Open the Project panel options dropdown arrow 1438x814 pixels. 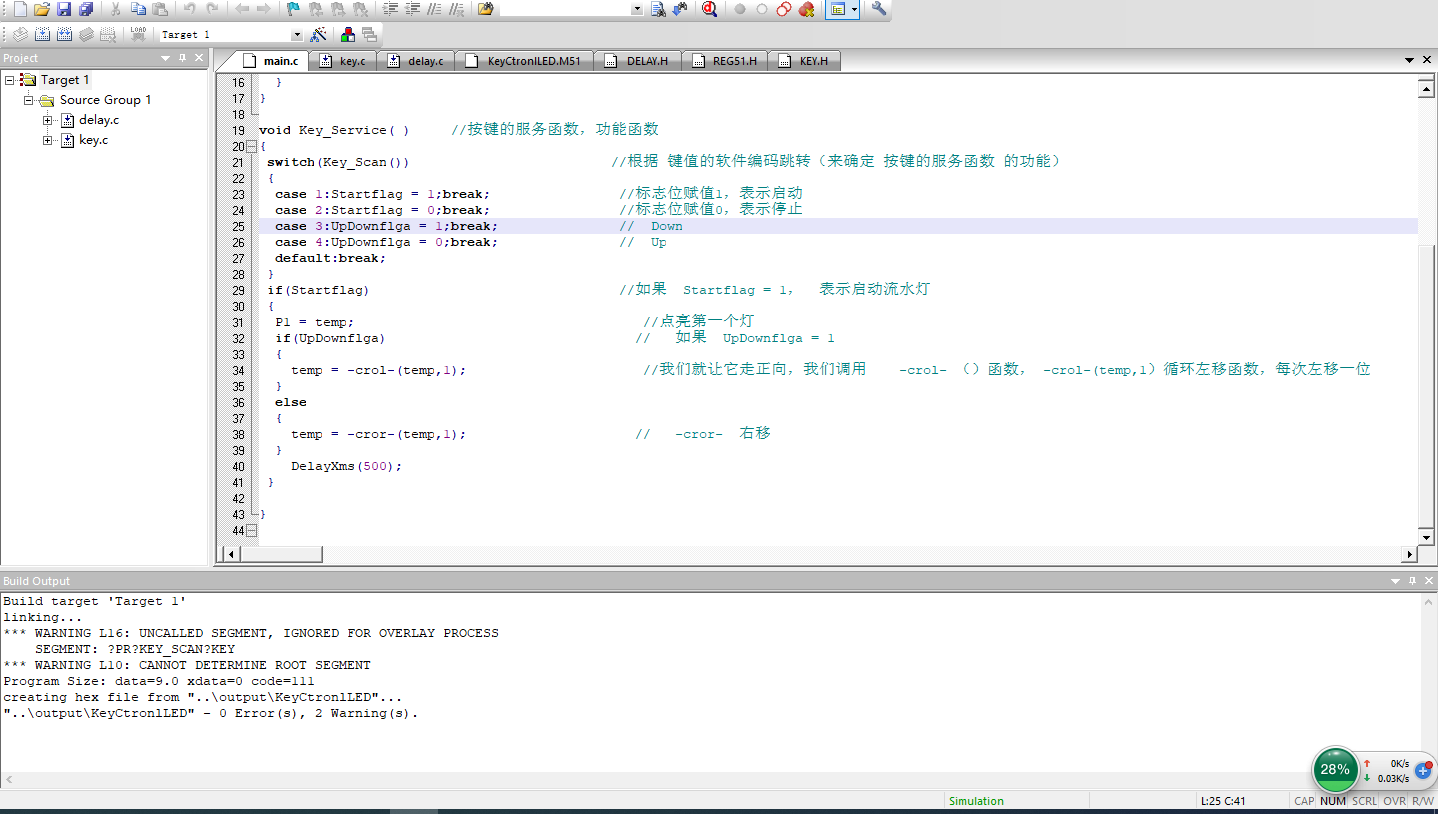pos(166,58)
